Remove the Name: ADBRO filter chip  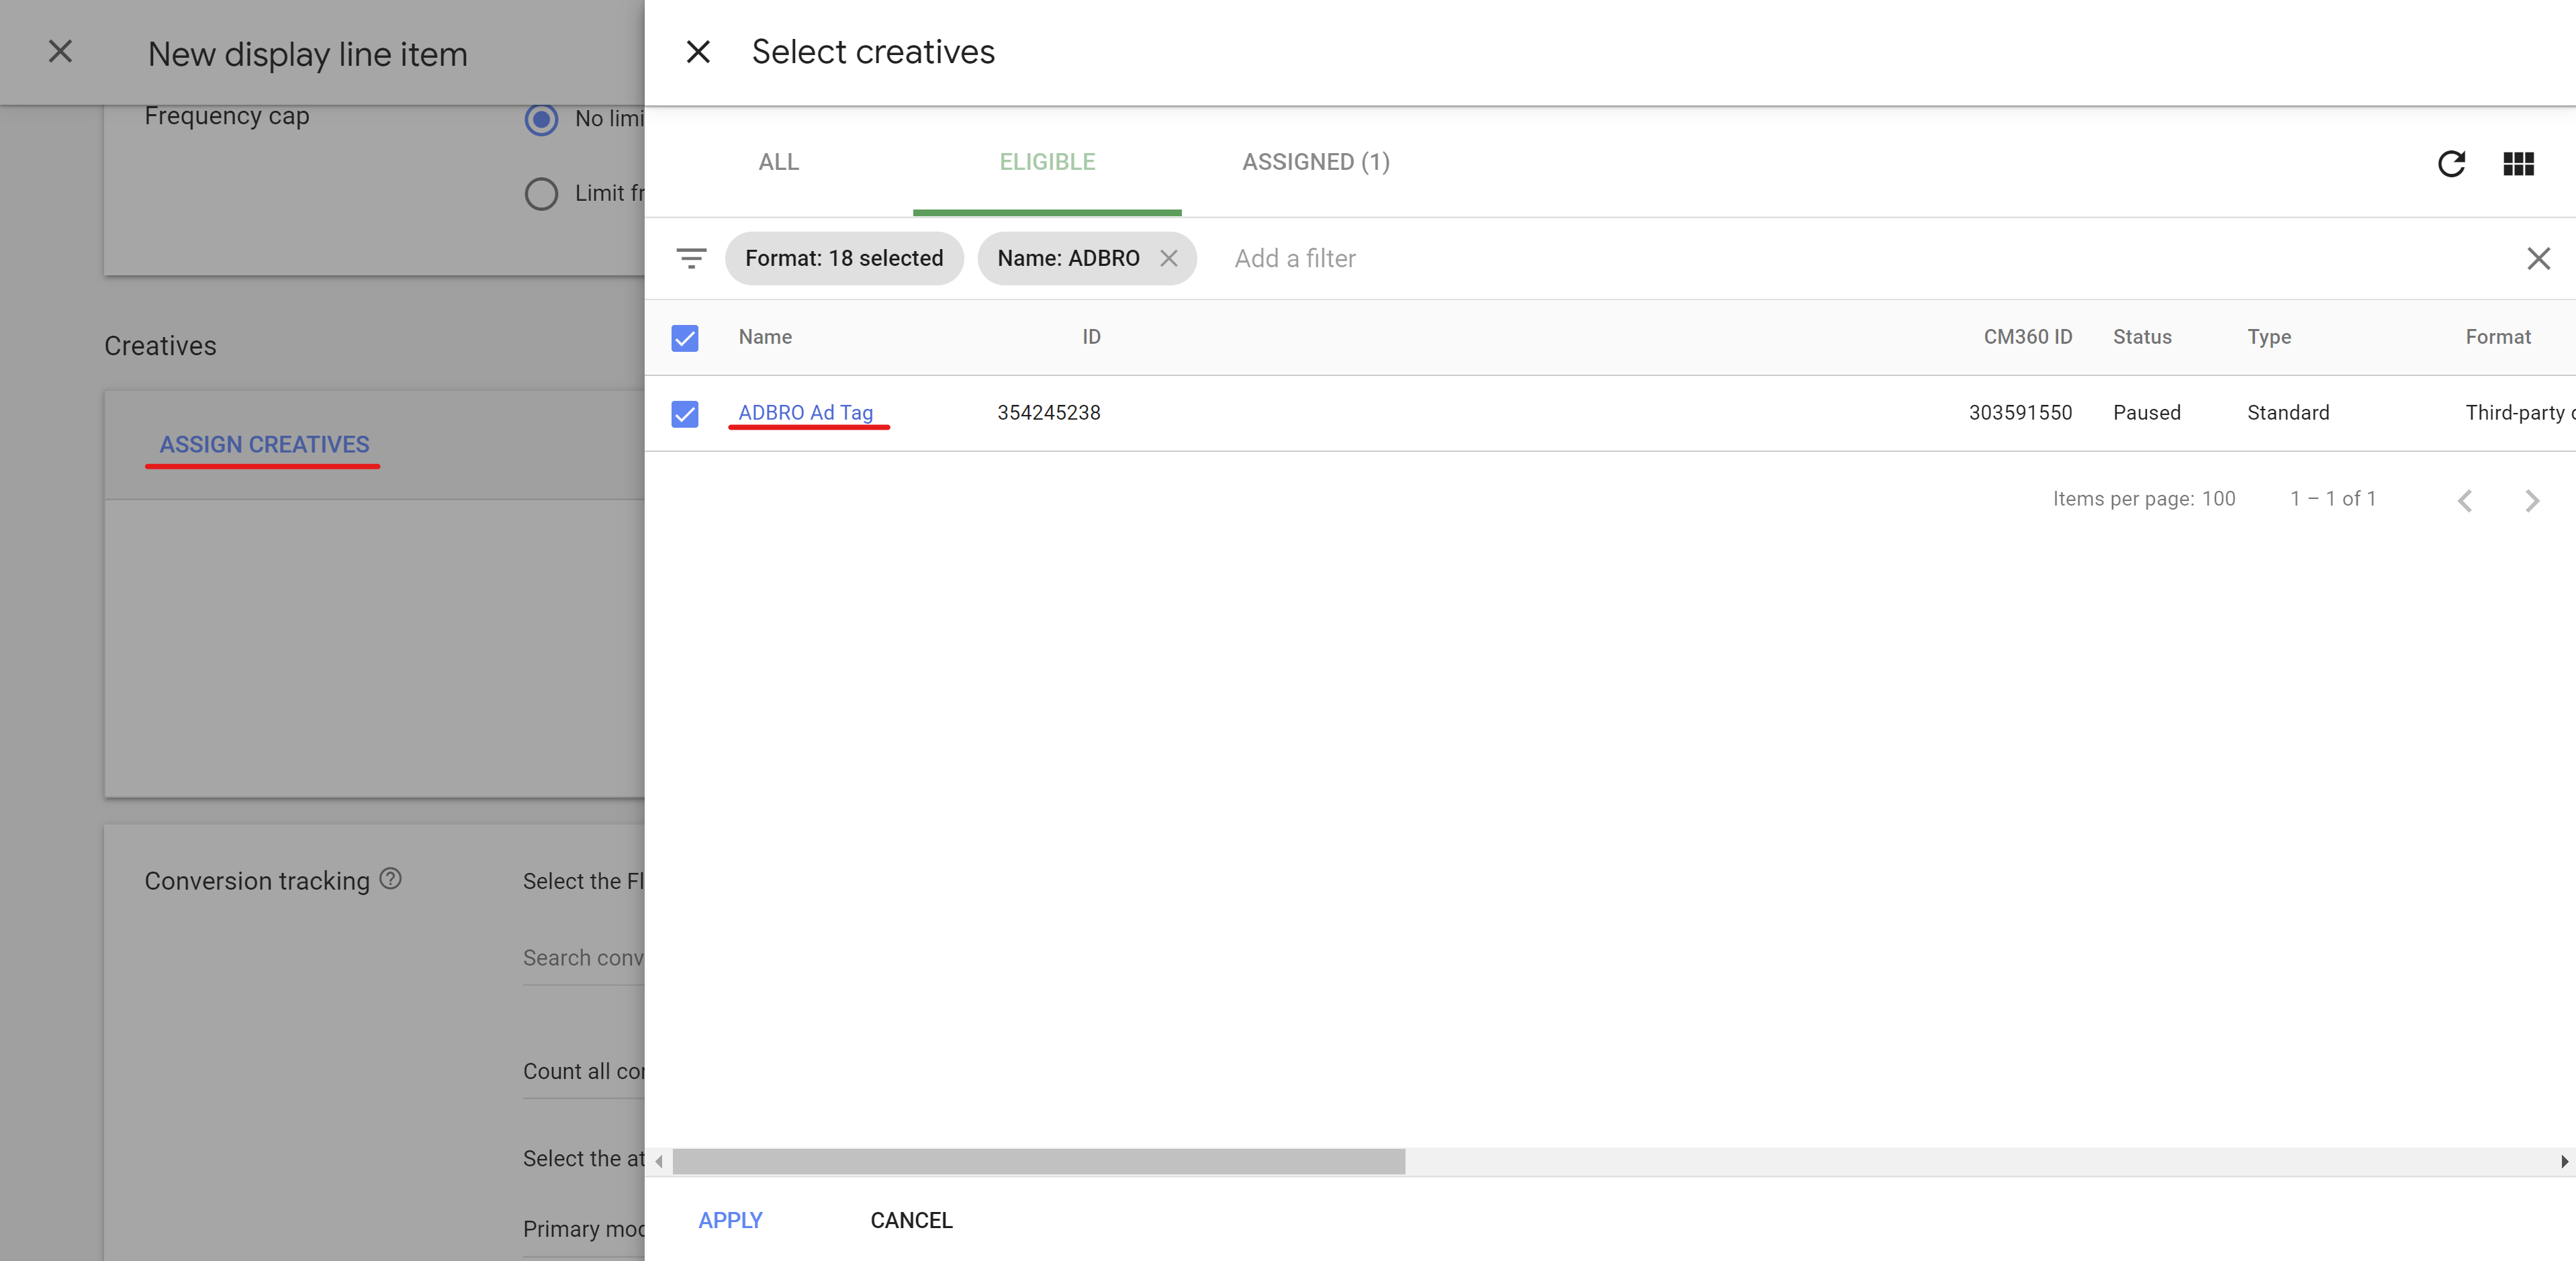1168,258
